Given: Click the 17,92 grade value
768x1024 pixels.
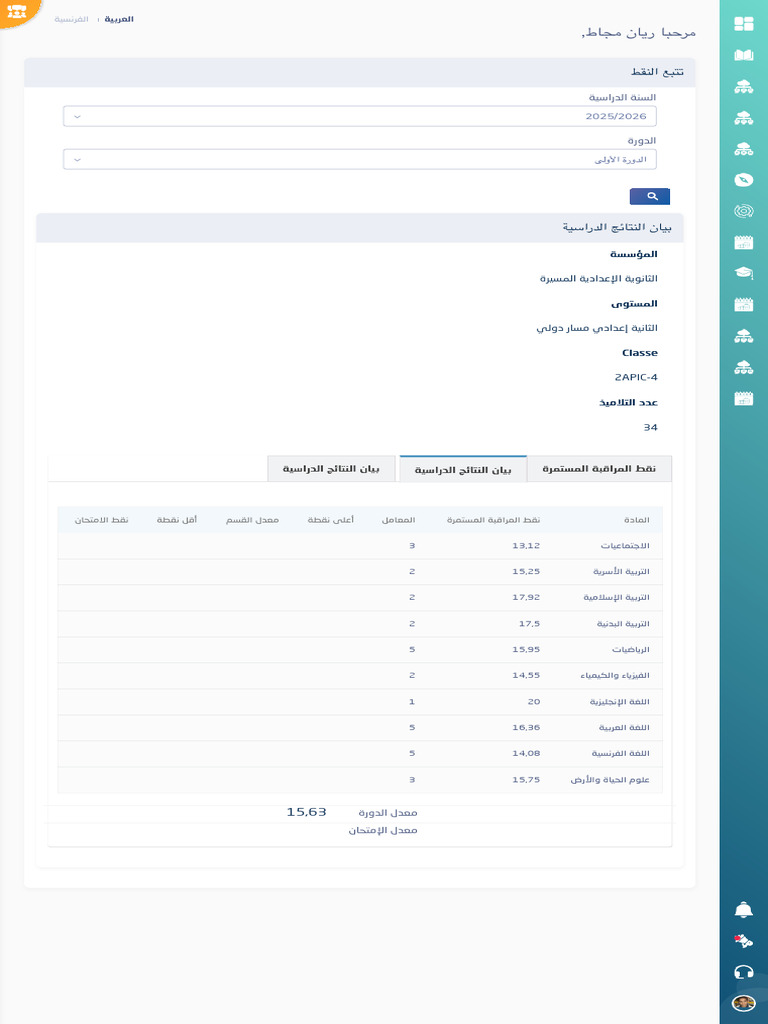Looking at the screenshot, I should coord(526,598).
